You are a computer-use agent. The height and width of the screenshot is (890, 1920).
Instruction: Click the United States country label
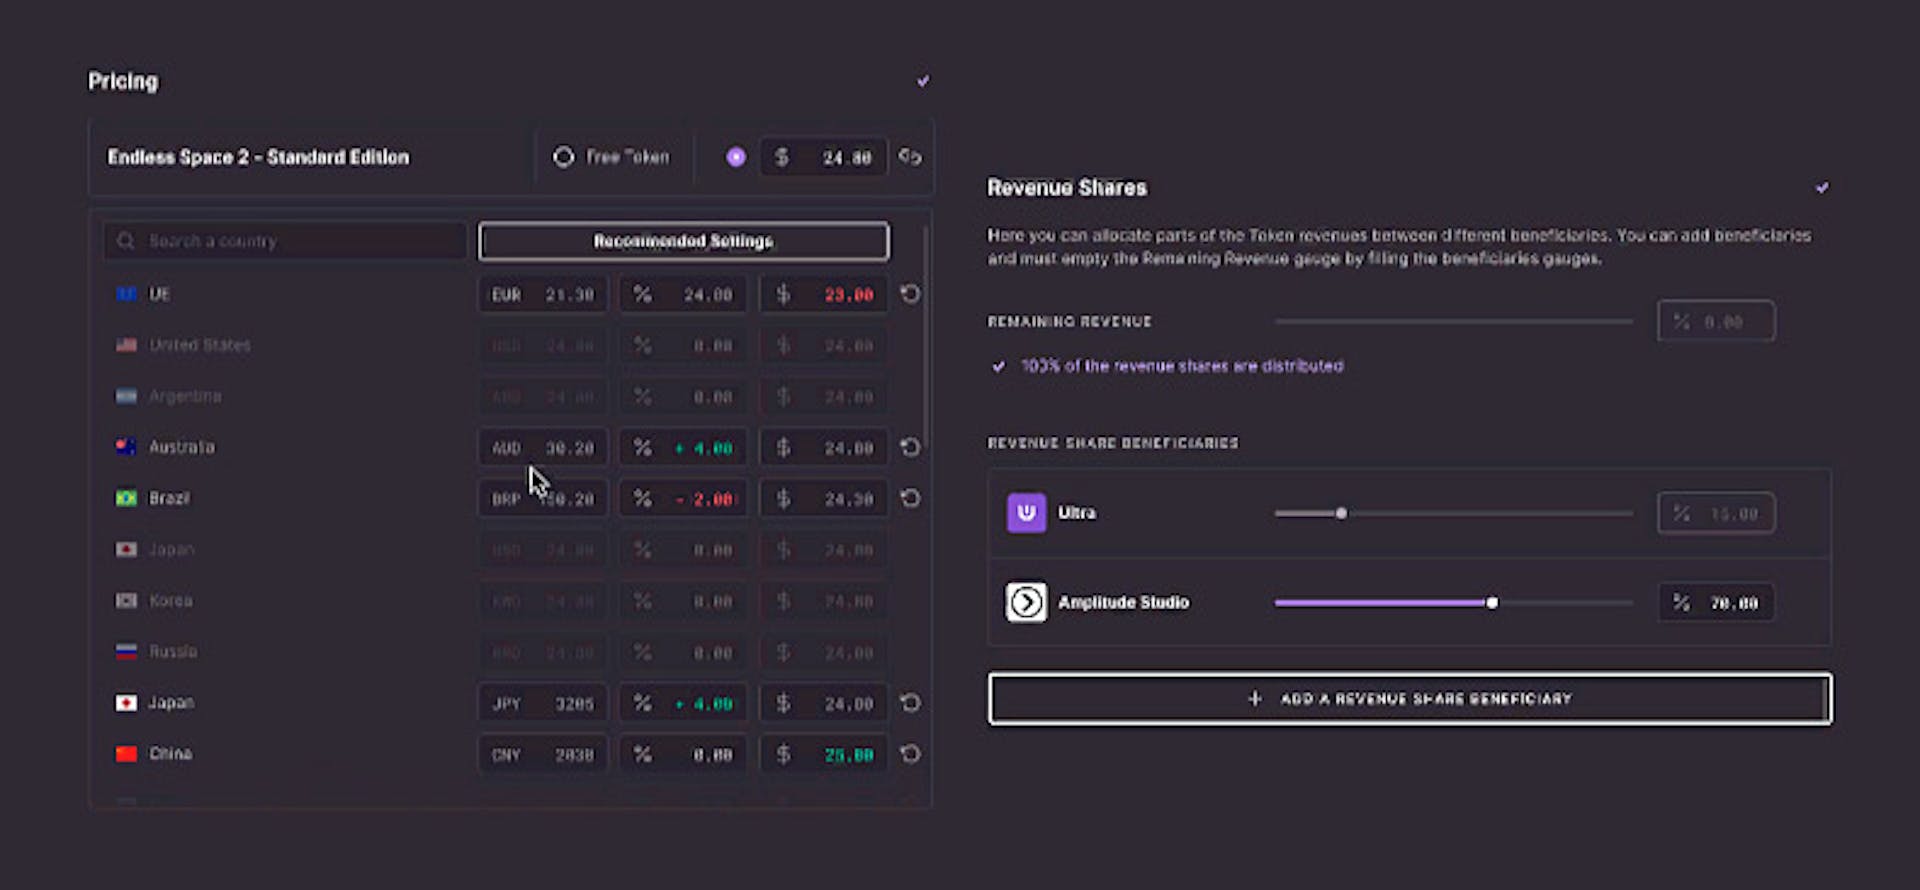[x=200, y=345]
